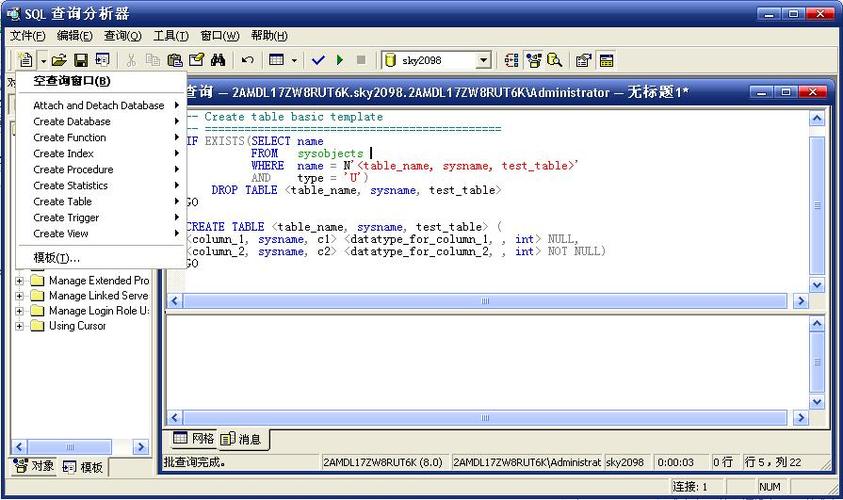Click the Undo arrow icon

(x=247, y=61)
